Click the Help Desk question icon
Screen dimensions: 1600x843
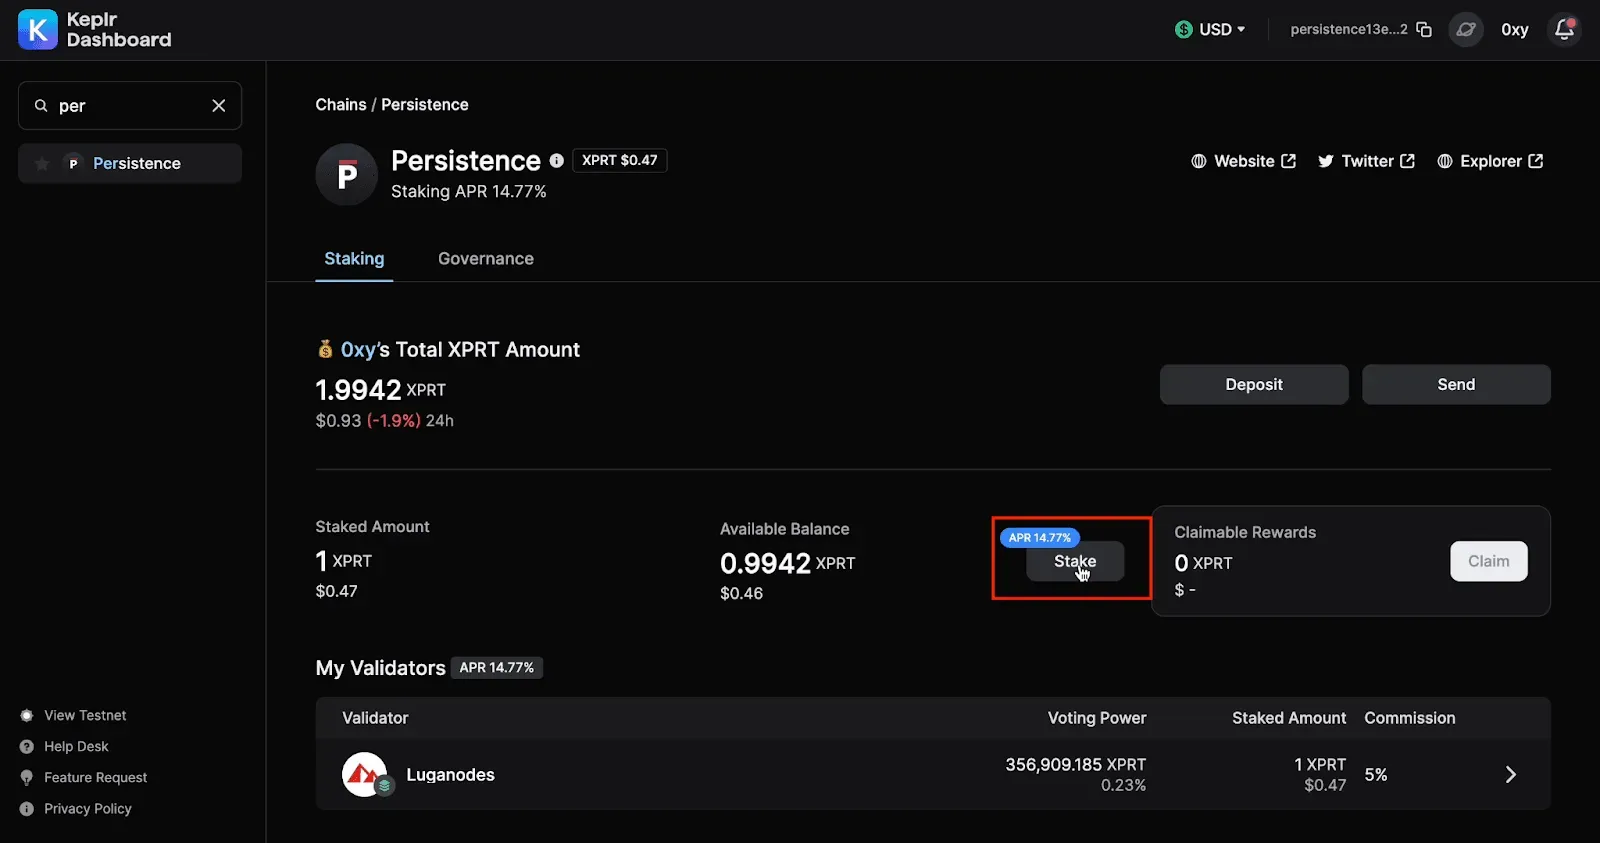(x=27, y=747)
